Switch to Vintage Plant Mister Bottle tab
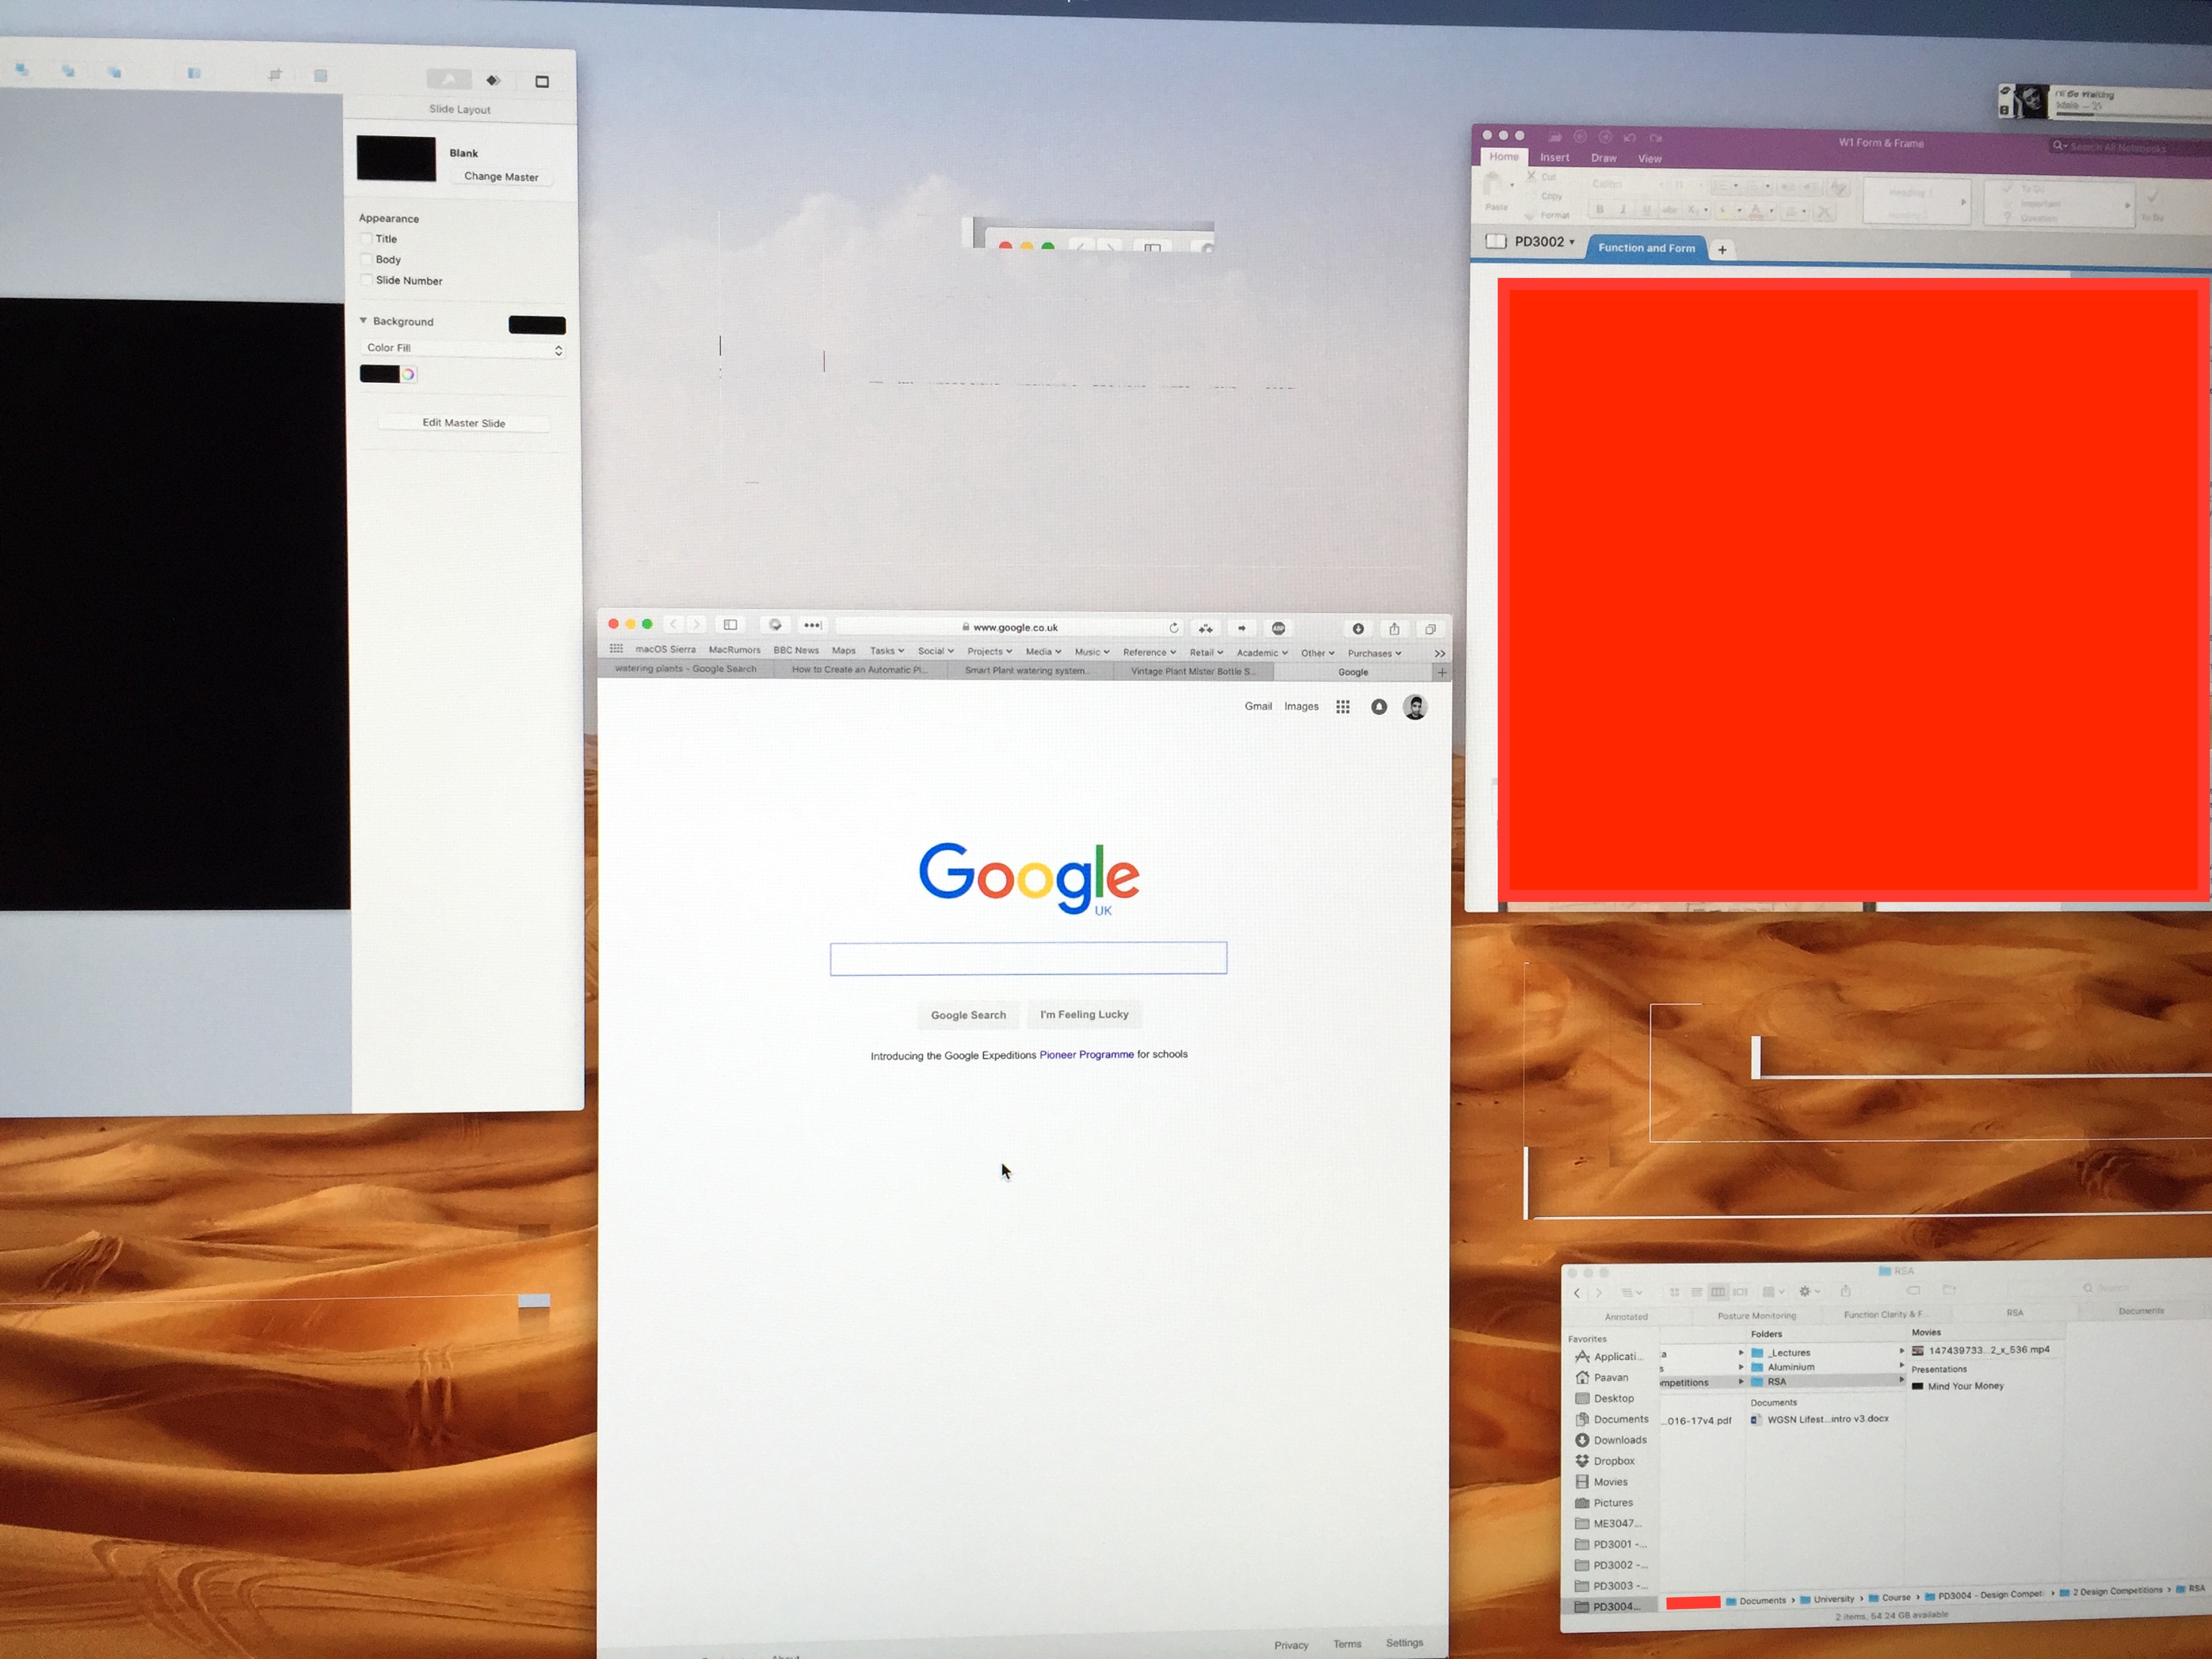The height and width of the screenshot is (1659, 2212). [1192, 671]
